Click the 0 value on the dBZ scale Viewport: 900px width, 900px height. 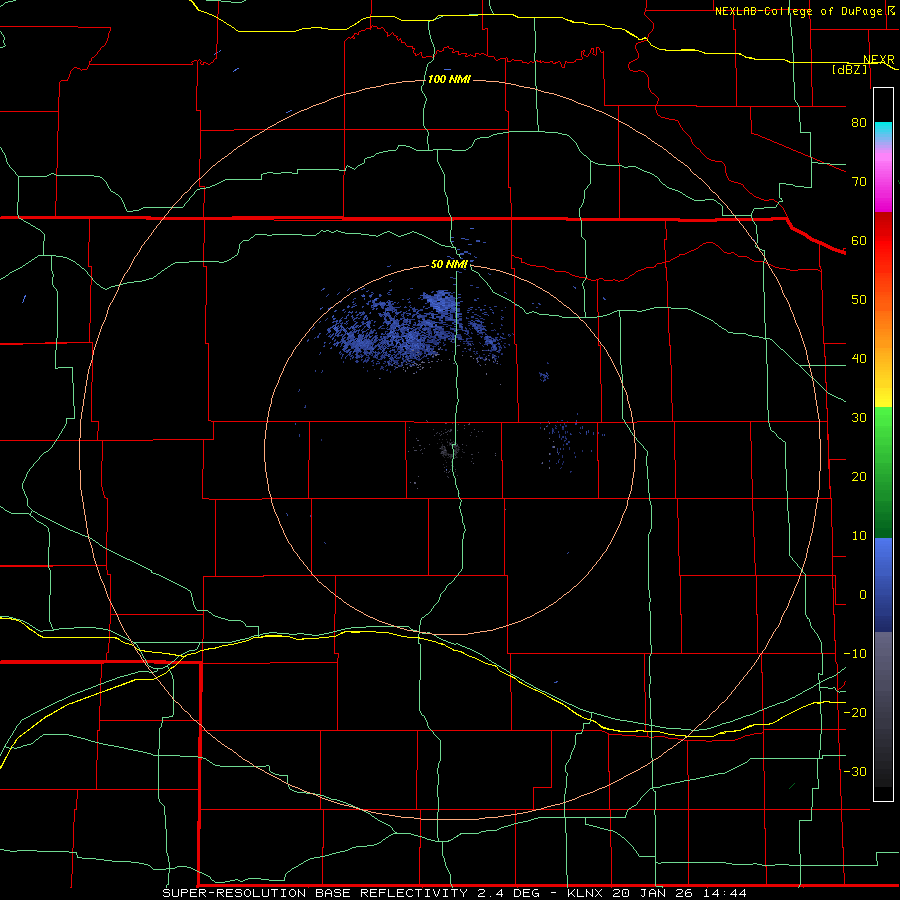(863, 595)
